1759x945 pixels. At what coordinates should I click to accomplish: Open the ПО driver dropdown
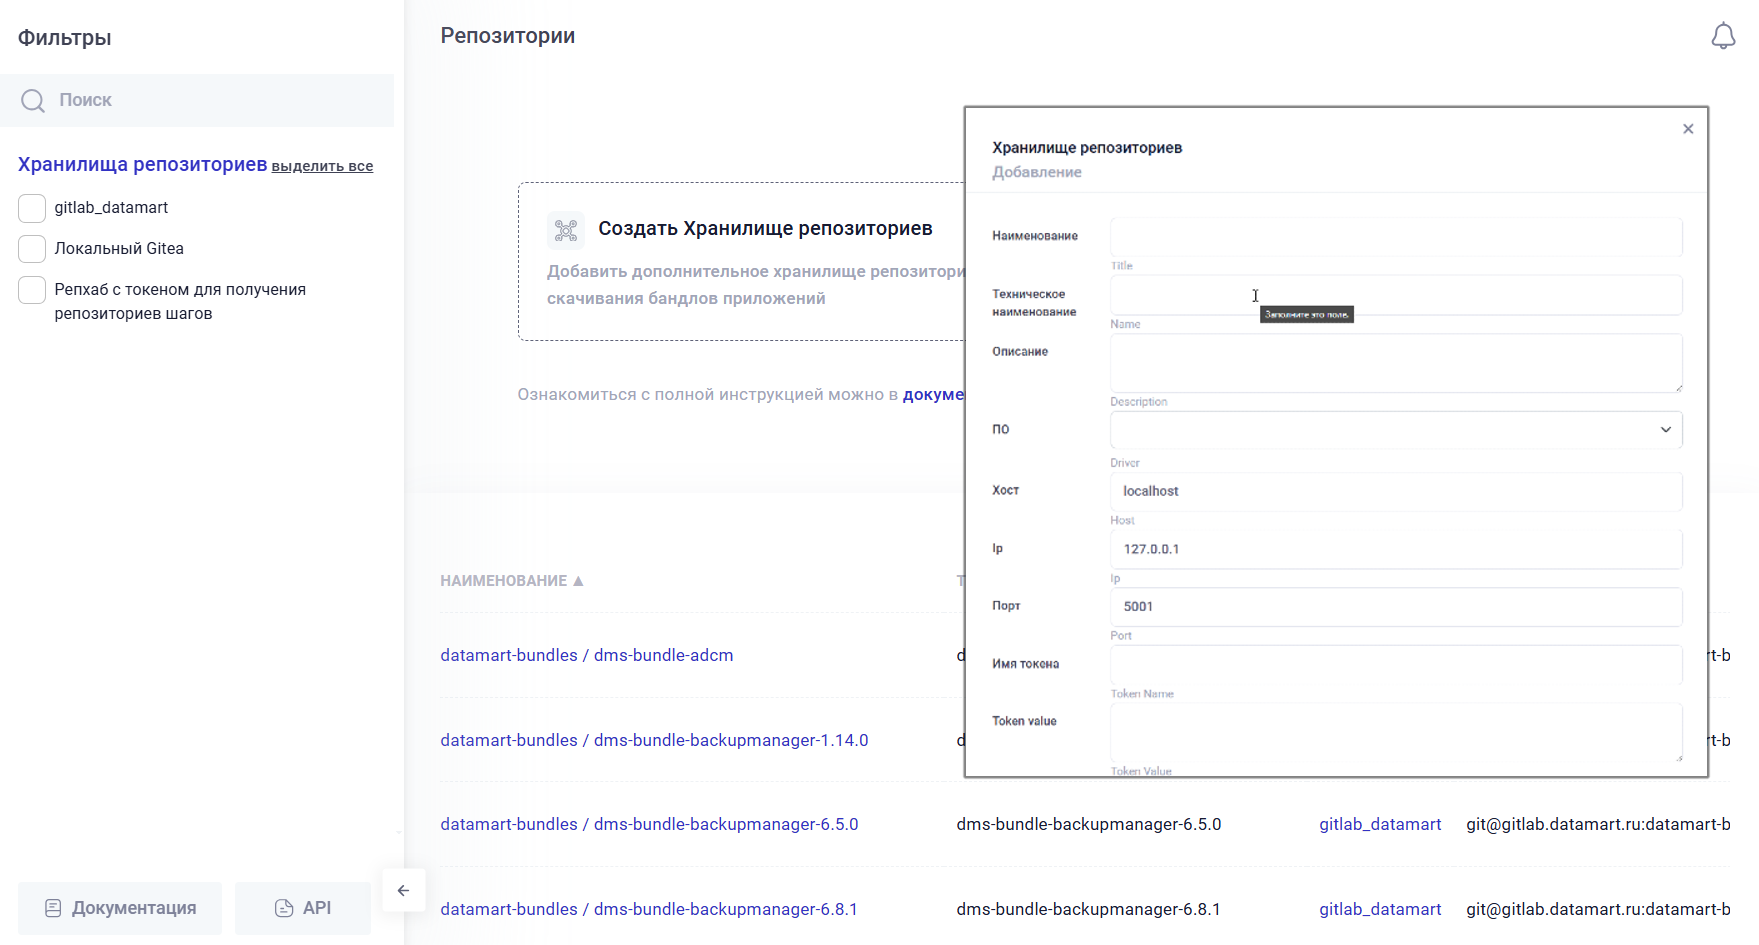(1395, 430)
